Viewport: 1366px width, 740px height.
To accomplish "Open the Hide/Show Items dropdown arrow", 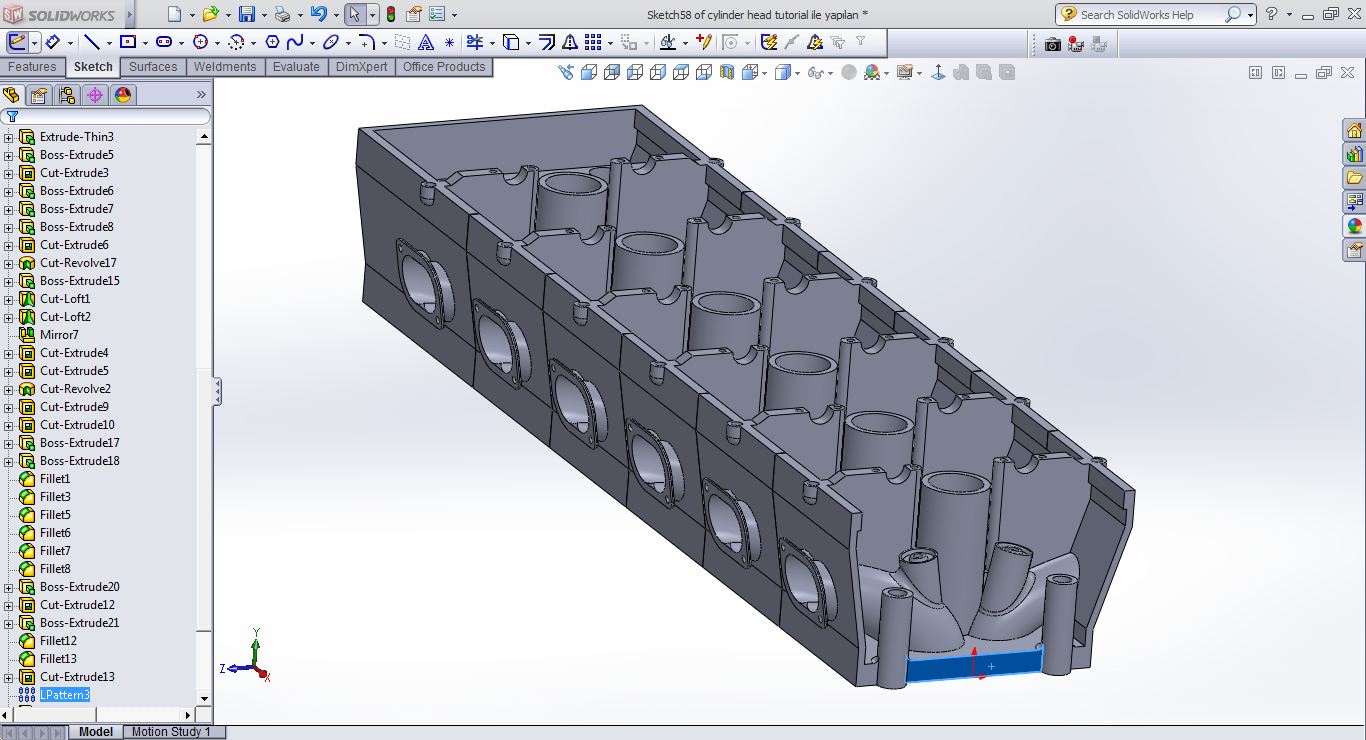I will pyautogui.click(x=830, y=73).
